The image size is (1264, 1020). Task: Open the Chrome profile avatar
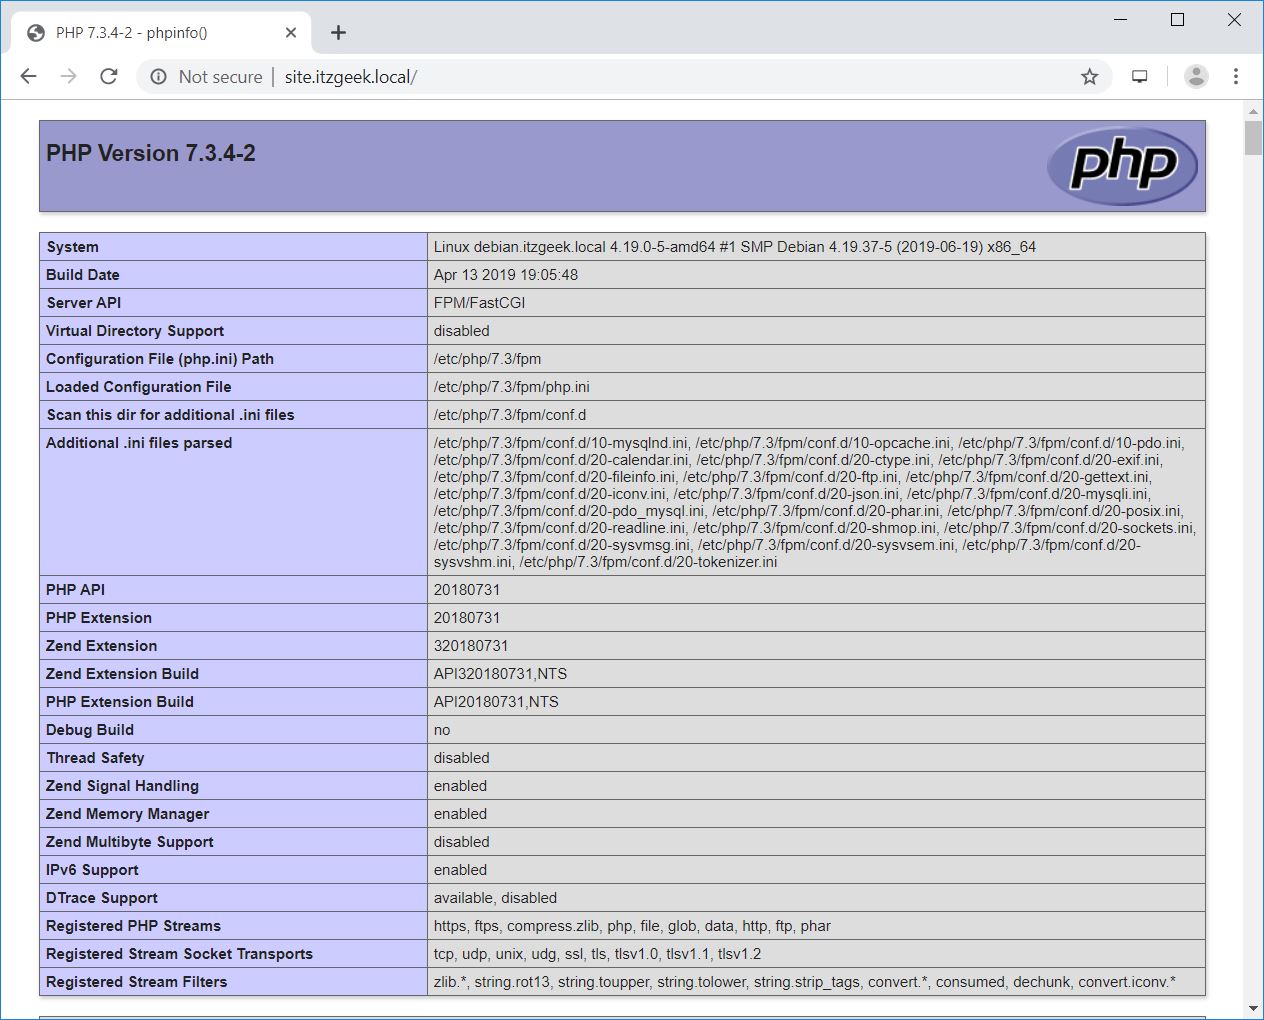[1196, 76]
